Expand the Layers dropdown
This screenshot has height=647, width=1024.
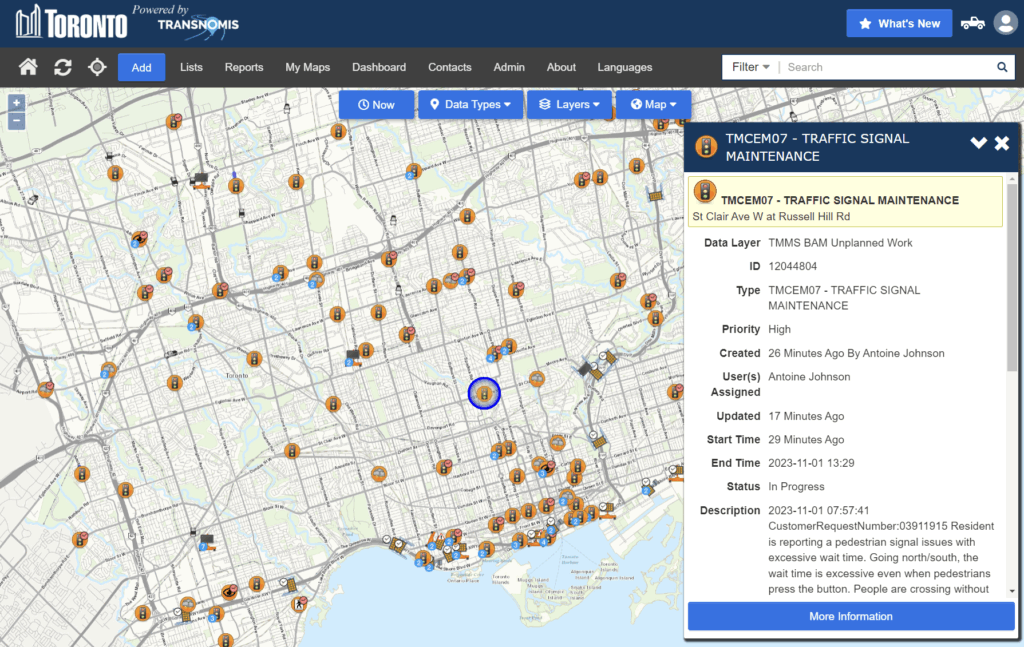point(569,104)
